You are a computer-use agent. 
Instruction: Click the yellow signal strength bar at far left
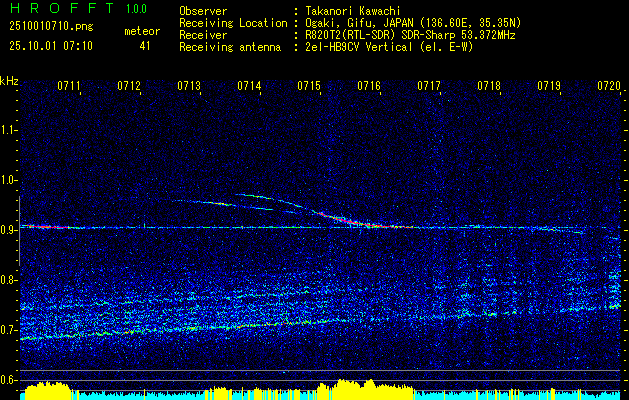click(48, 389)
